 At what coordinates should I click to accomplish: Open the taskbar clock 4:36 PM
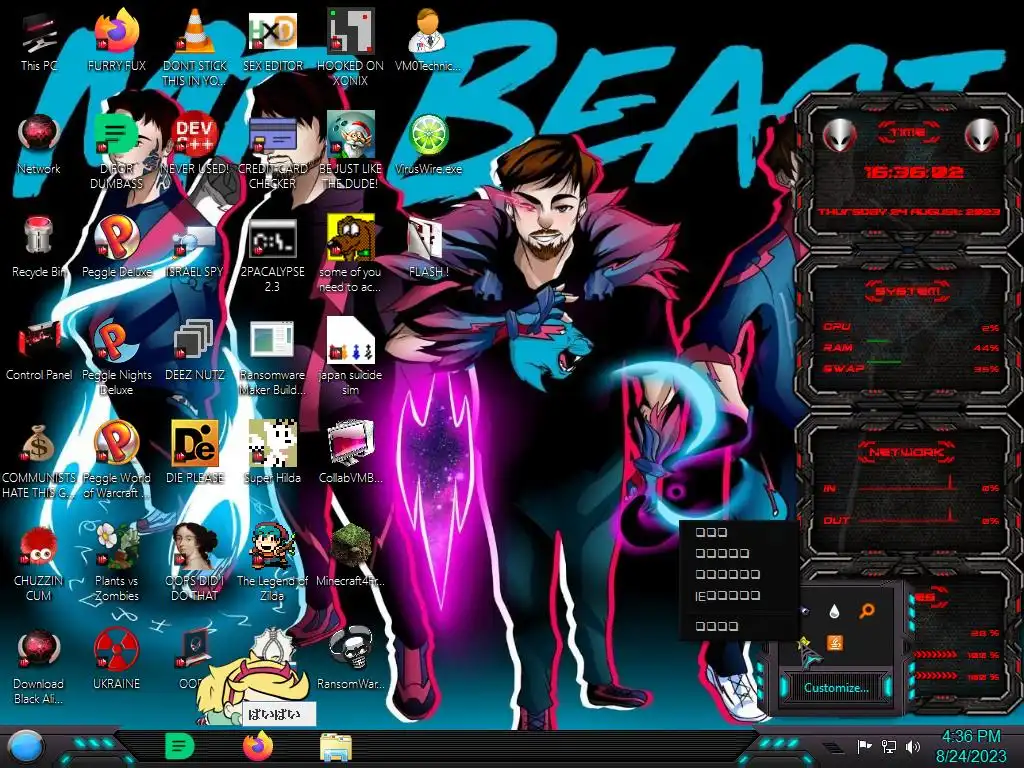(x=970, y=746)
